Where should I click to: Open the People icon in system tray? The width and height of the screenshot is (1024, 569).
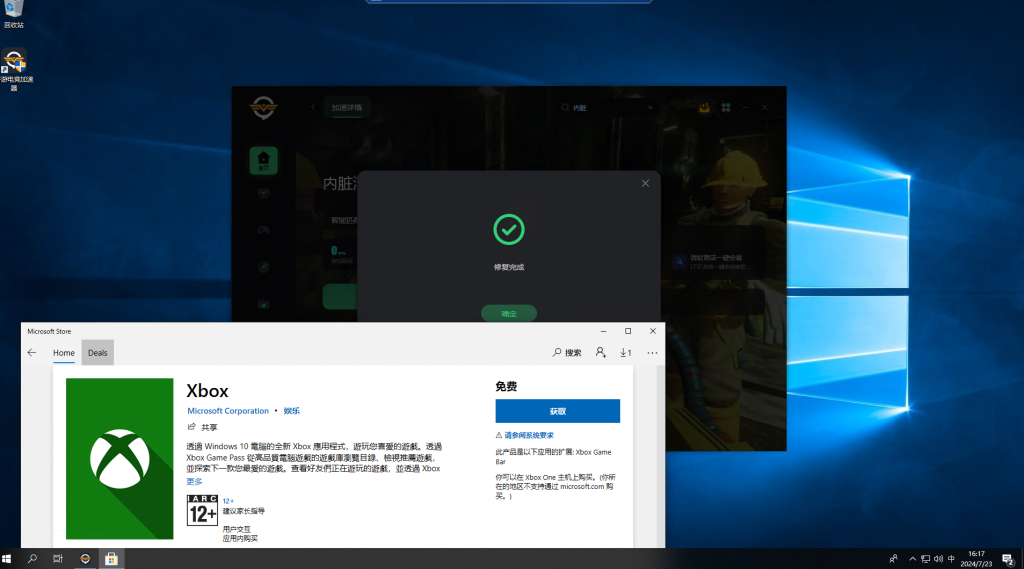pyautogui.click(x=893, y=559)
